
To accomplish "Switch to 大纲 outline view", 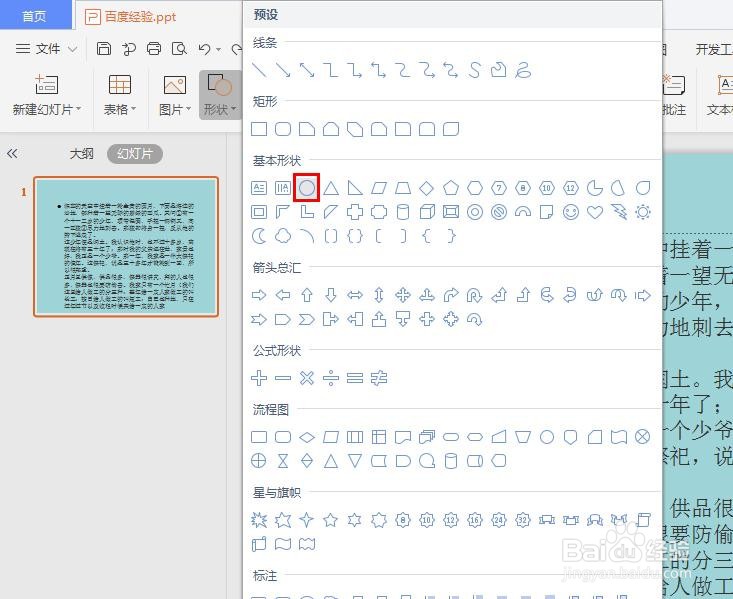I will [x=81, y=153].
